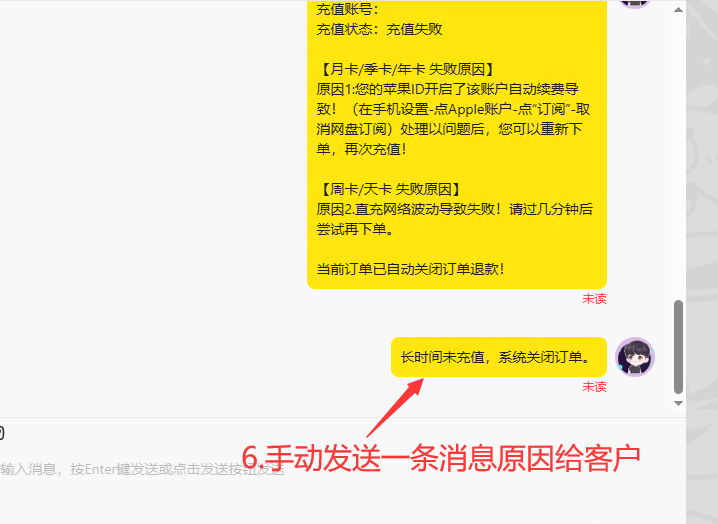Click the scrollbar down arrow
718x524 pixels.
pyautogui.click(x=679, y=404)
